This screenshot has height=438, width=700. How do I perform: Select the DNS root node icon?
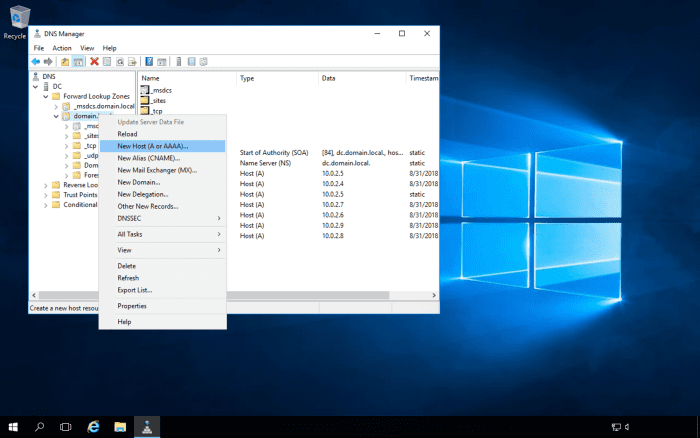tap(36, 77)
